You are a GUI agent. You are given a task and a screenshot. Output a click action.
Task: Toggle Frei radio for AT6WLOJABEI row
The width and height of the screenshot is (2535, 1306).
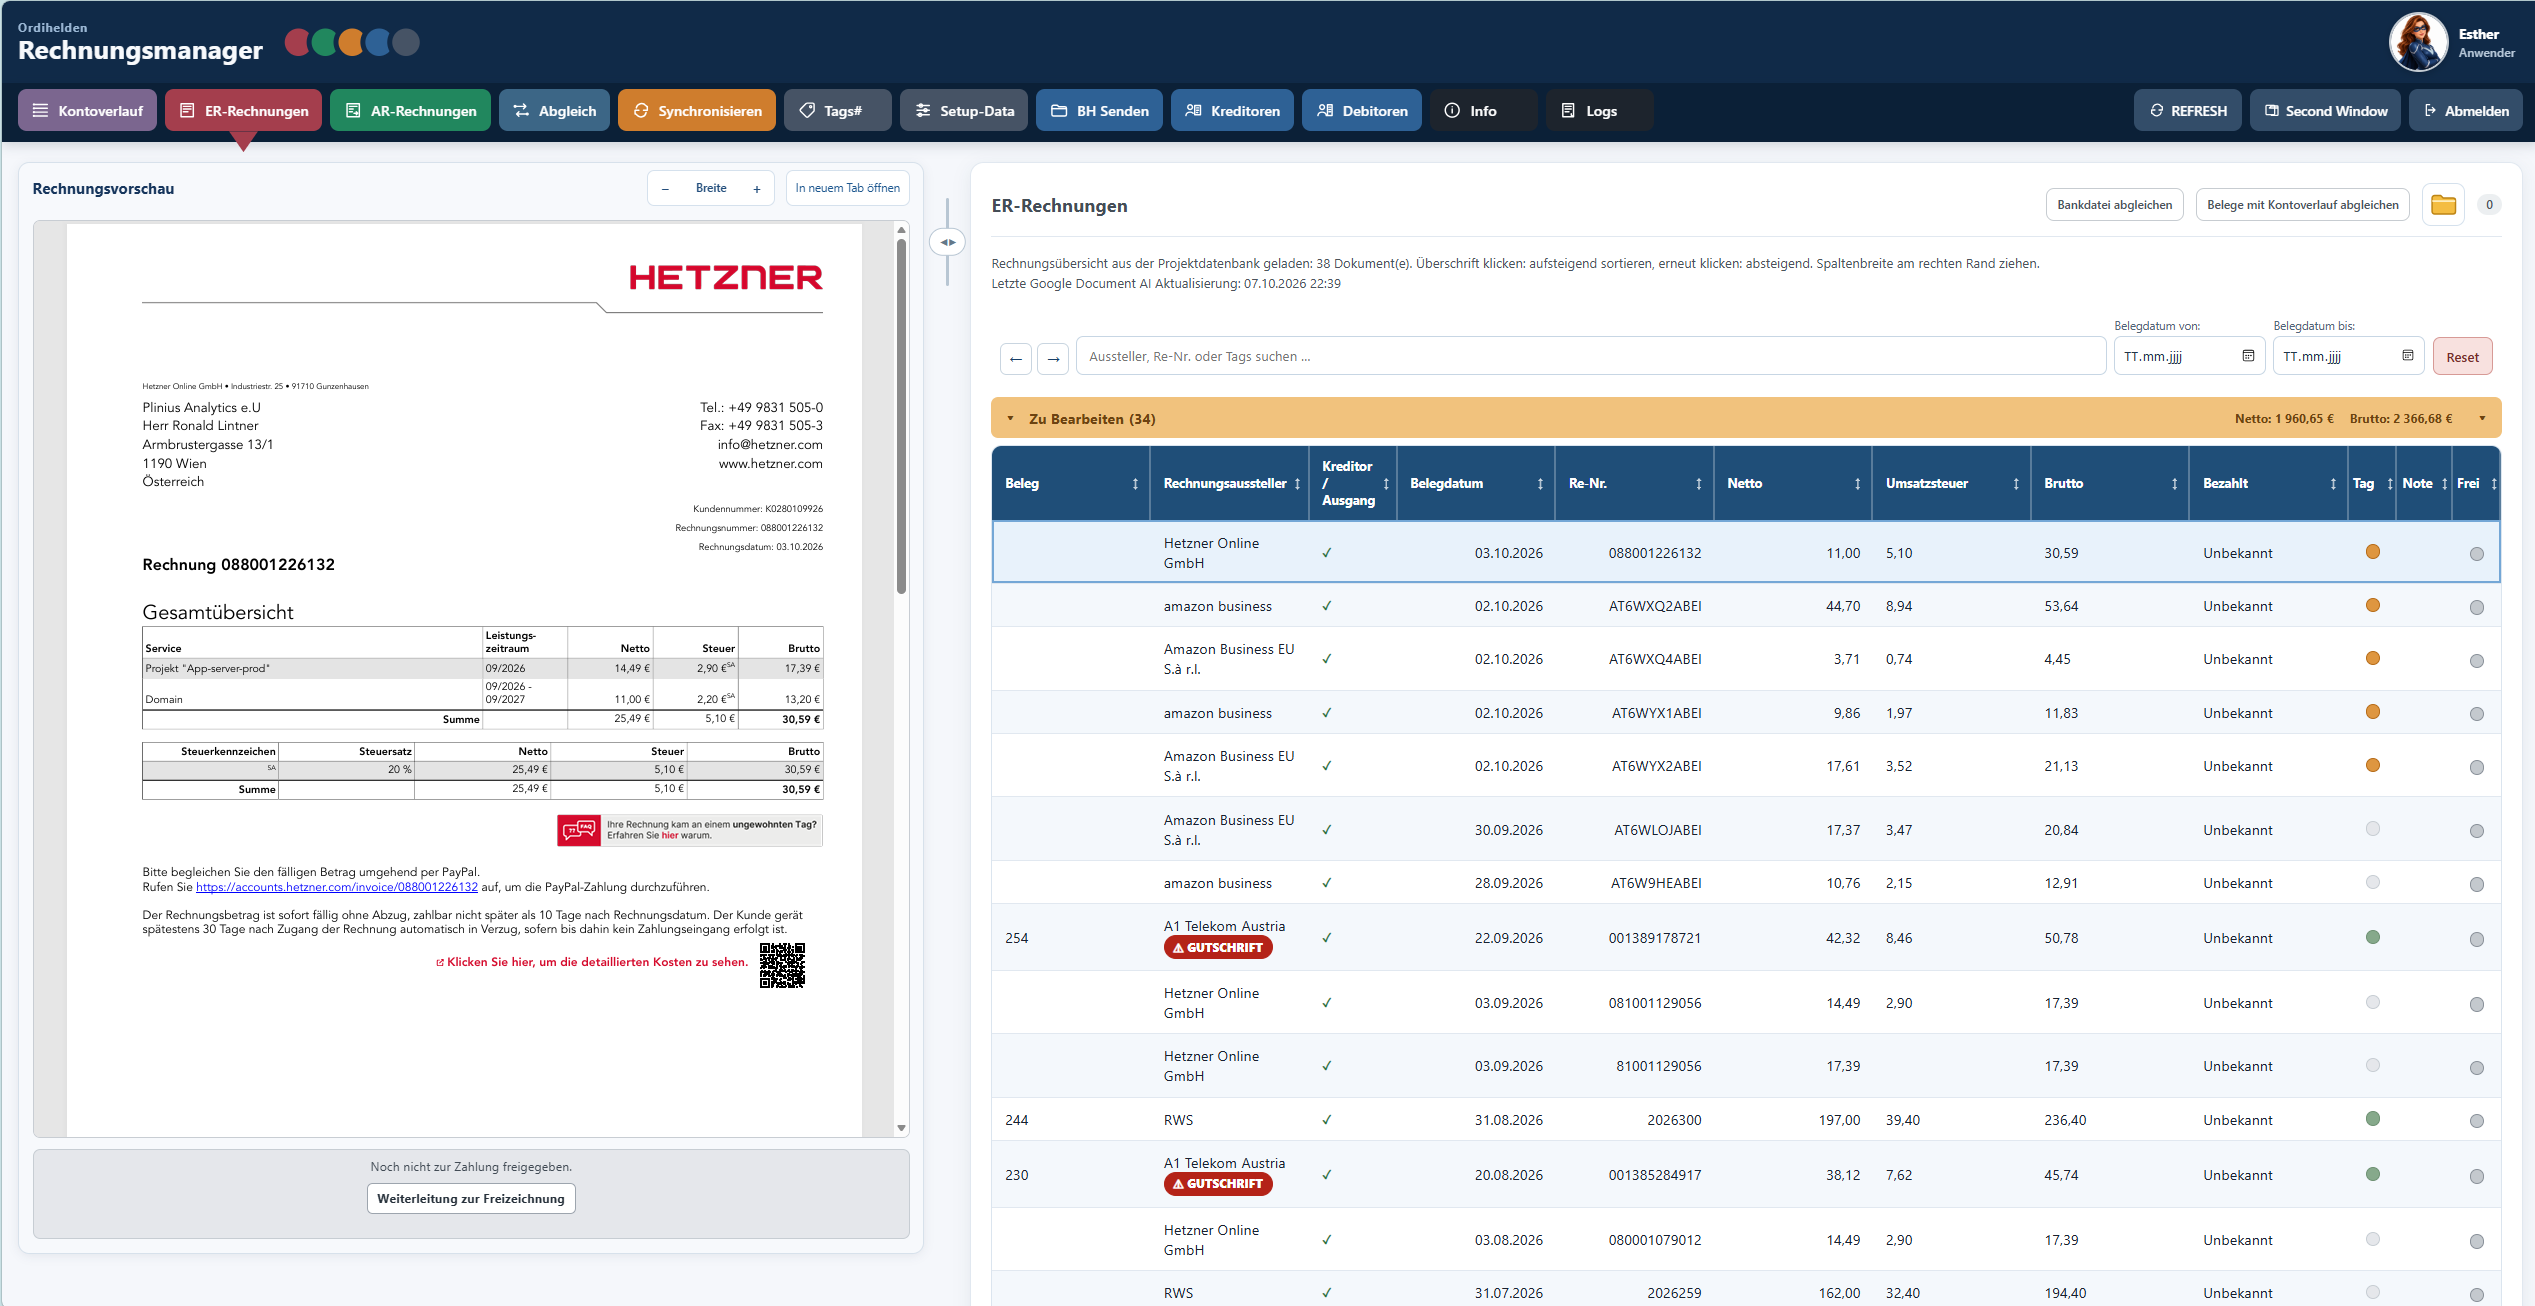2477,831
